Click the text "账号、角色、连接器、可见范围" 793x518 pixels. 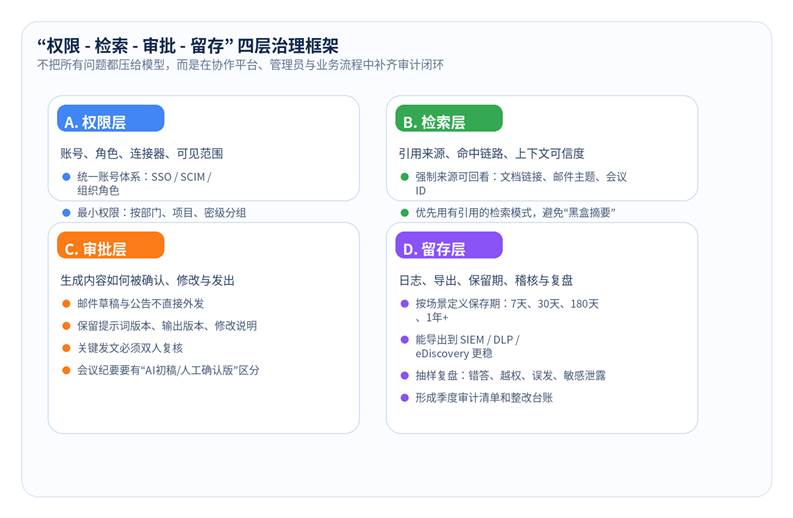point(141,153)
